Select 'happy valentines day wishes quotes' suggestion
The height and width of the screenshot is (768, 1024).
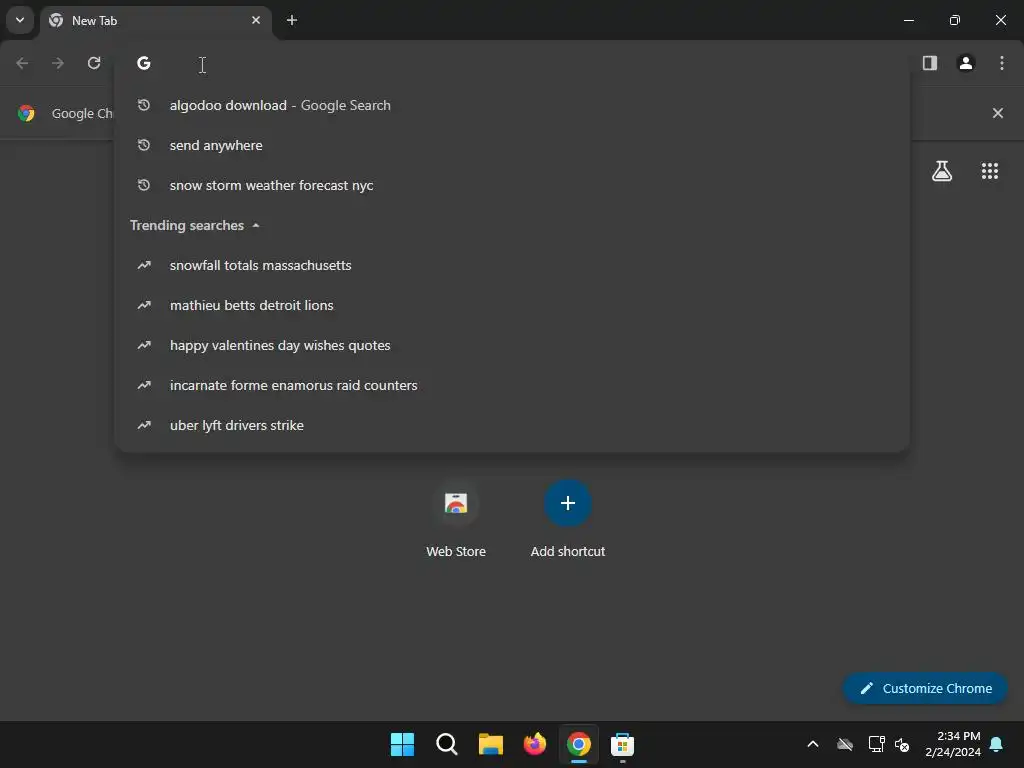[512, 345]
